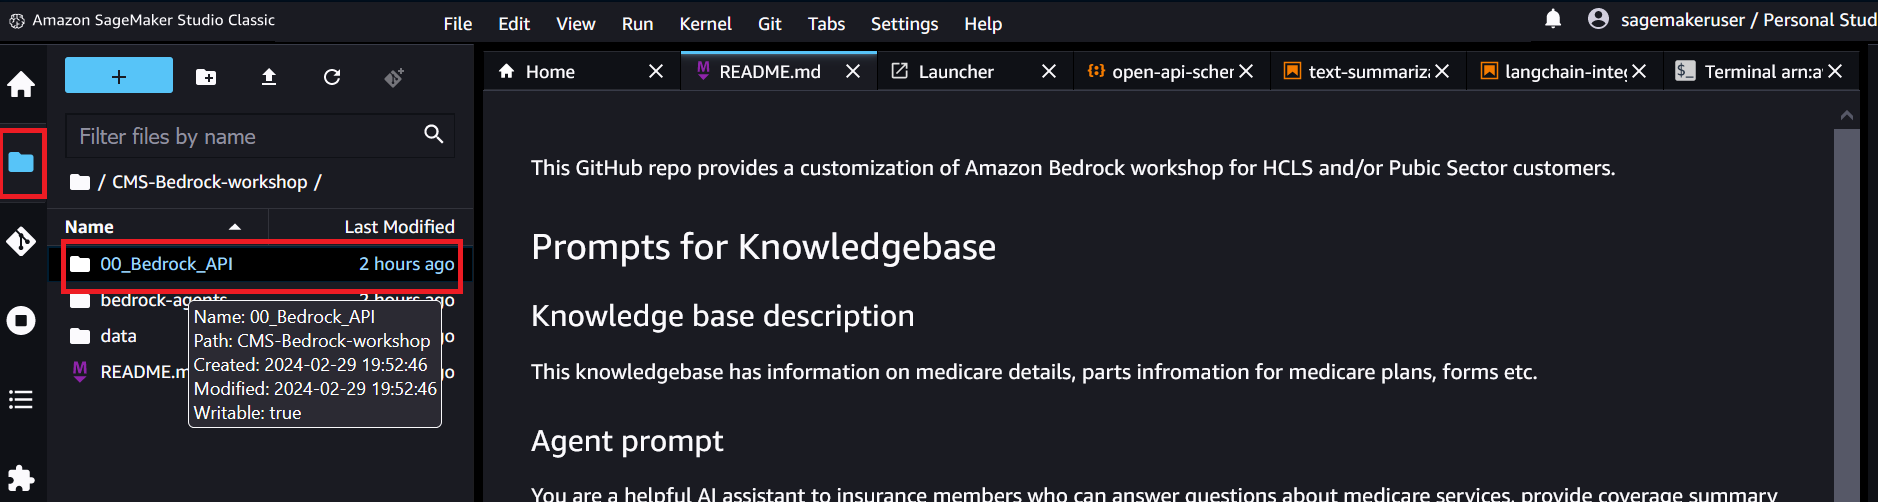Open the File menu

458,24
